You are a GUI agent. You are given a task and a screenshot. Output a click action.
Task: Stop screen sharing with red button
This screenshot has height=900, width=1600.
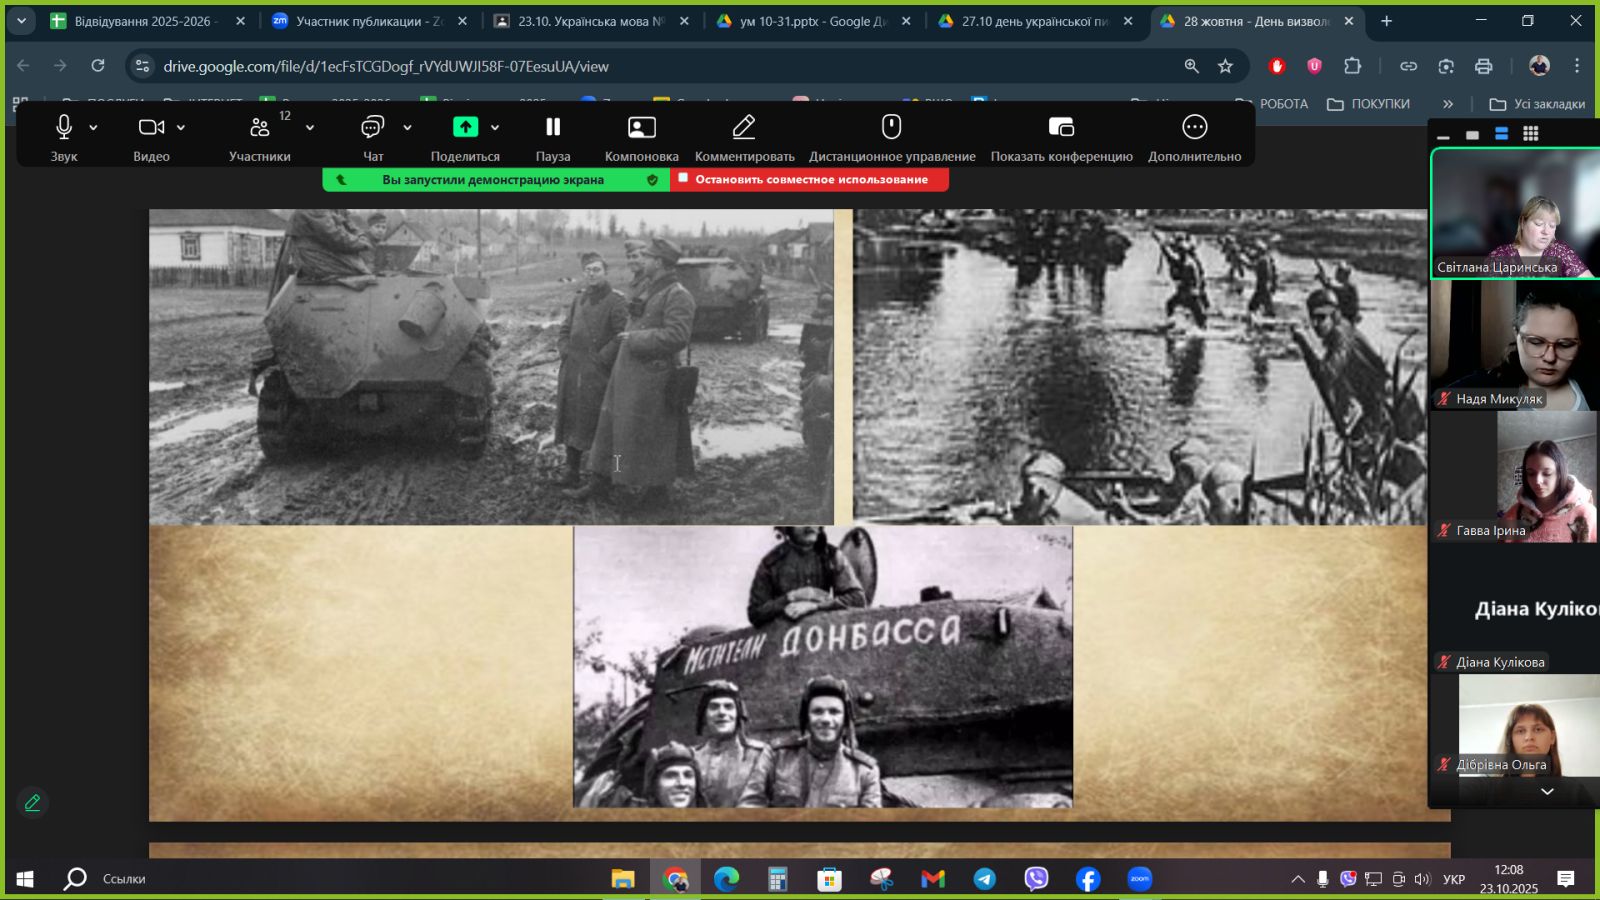[810, 180]
